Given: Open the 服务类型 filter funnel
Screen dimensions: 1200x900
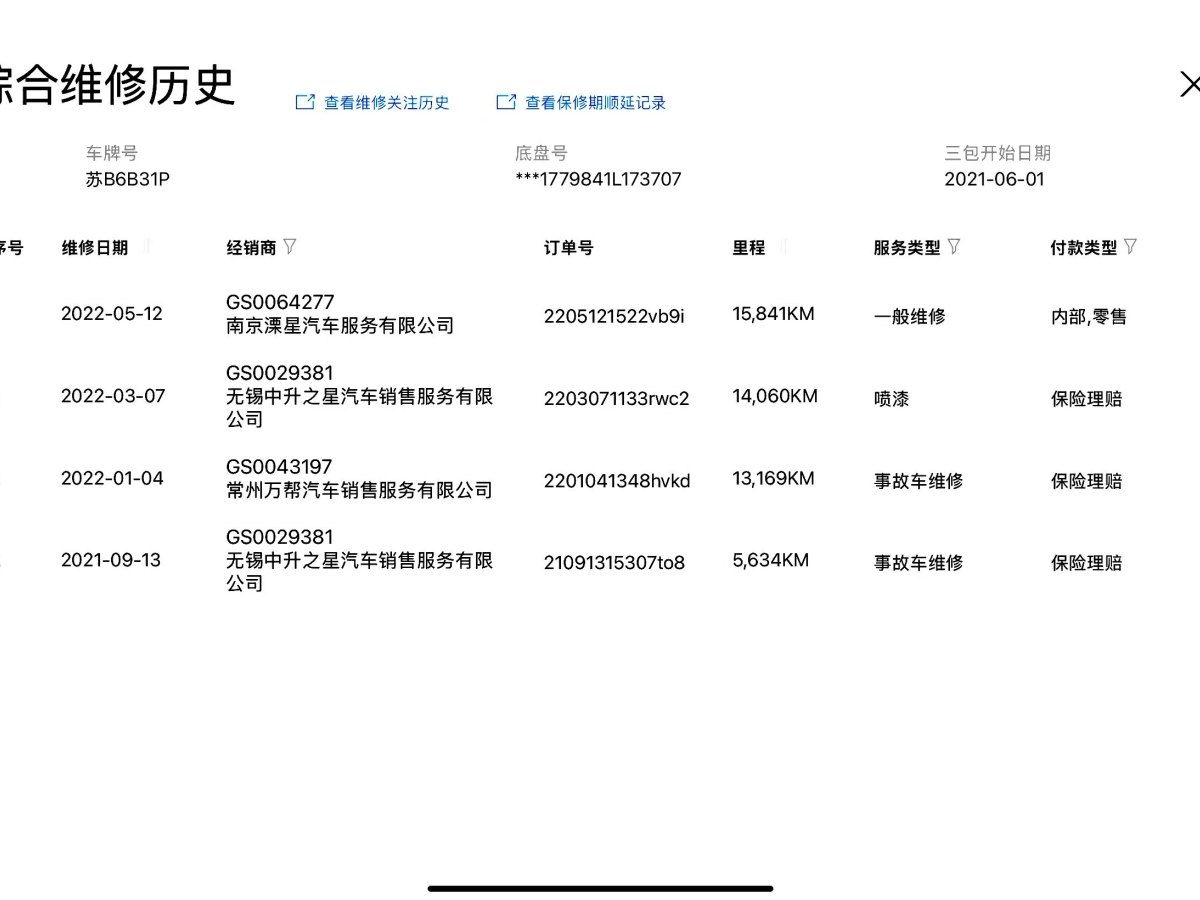Looking at the screenshot, I should coord(954,246).
